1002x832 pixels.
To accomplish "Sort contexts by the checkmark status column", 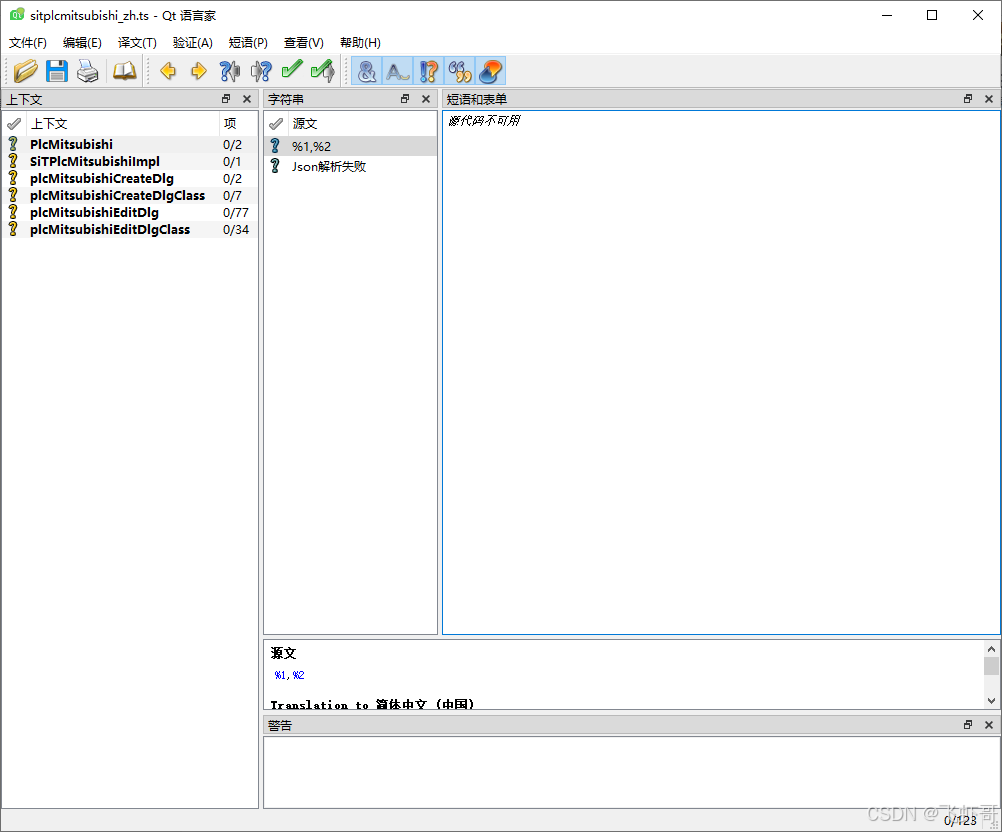I will pos(14,123).
